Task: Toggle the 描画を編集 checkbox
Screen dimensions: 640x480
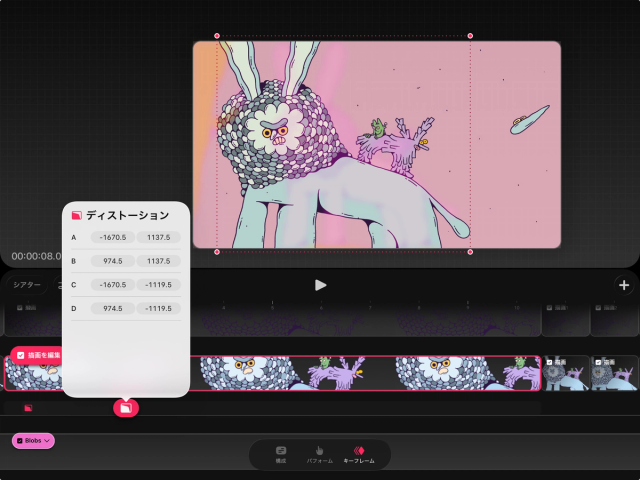Action: click(20, 356)
